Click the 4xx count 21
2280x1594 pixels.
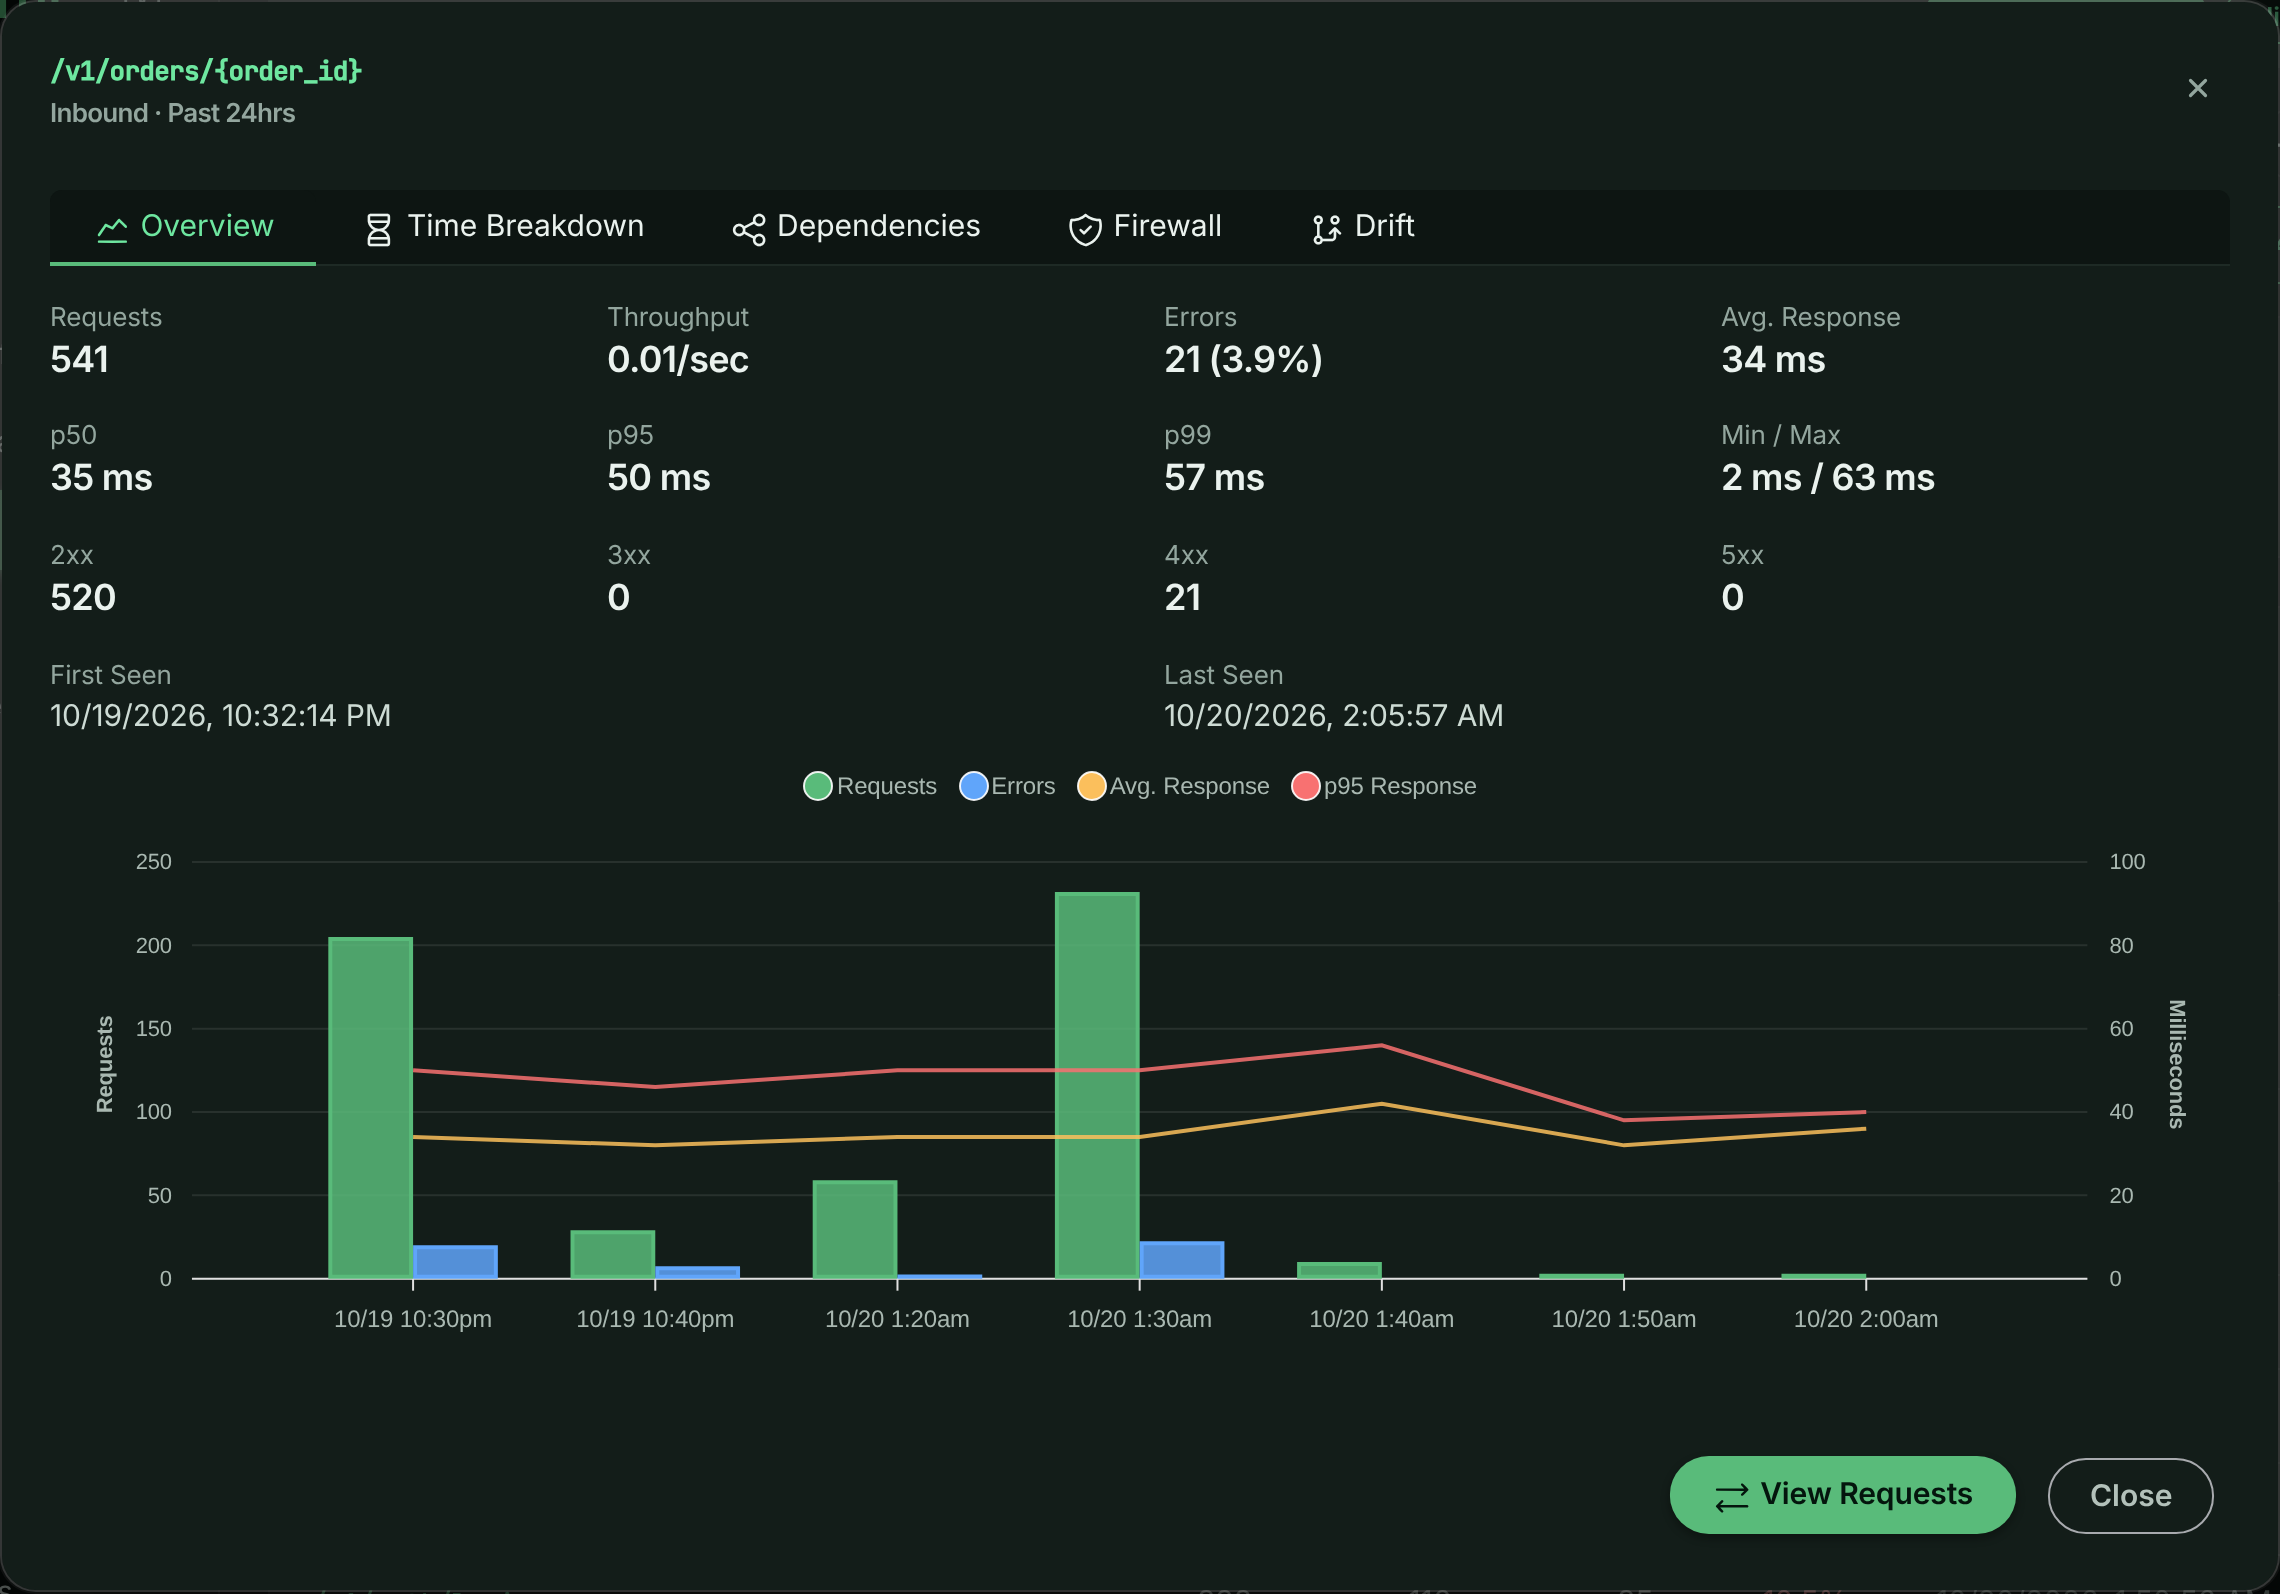tap(1183, 597)
